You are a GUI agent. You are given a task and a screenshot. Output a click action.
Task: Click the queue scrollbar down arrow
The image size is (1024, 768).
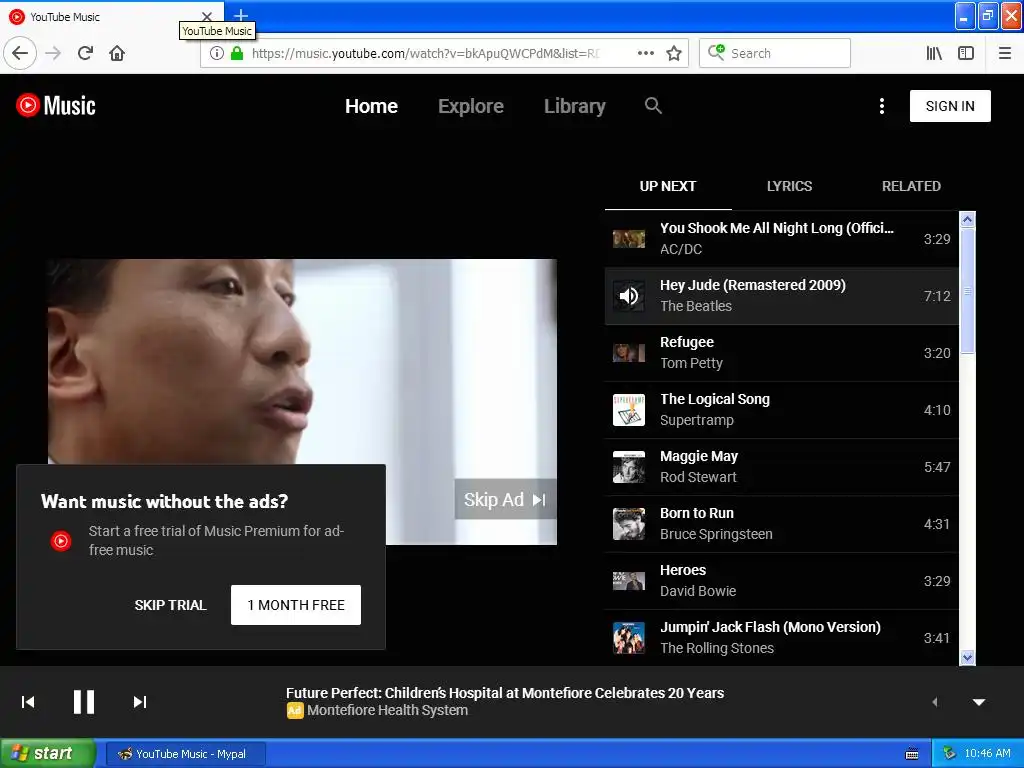tap(967, 658)
